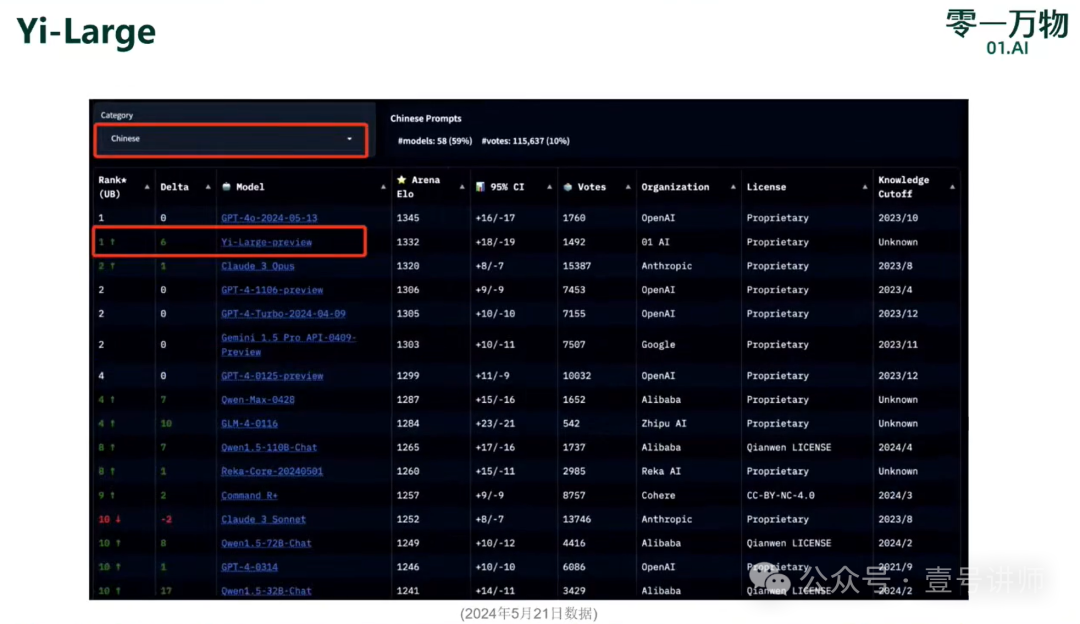1080x624 pixels.
Task: Sort by 95% CI column arrow
Action: tap(550, 187)
